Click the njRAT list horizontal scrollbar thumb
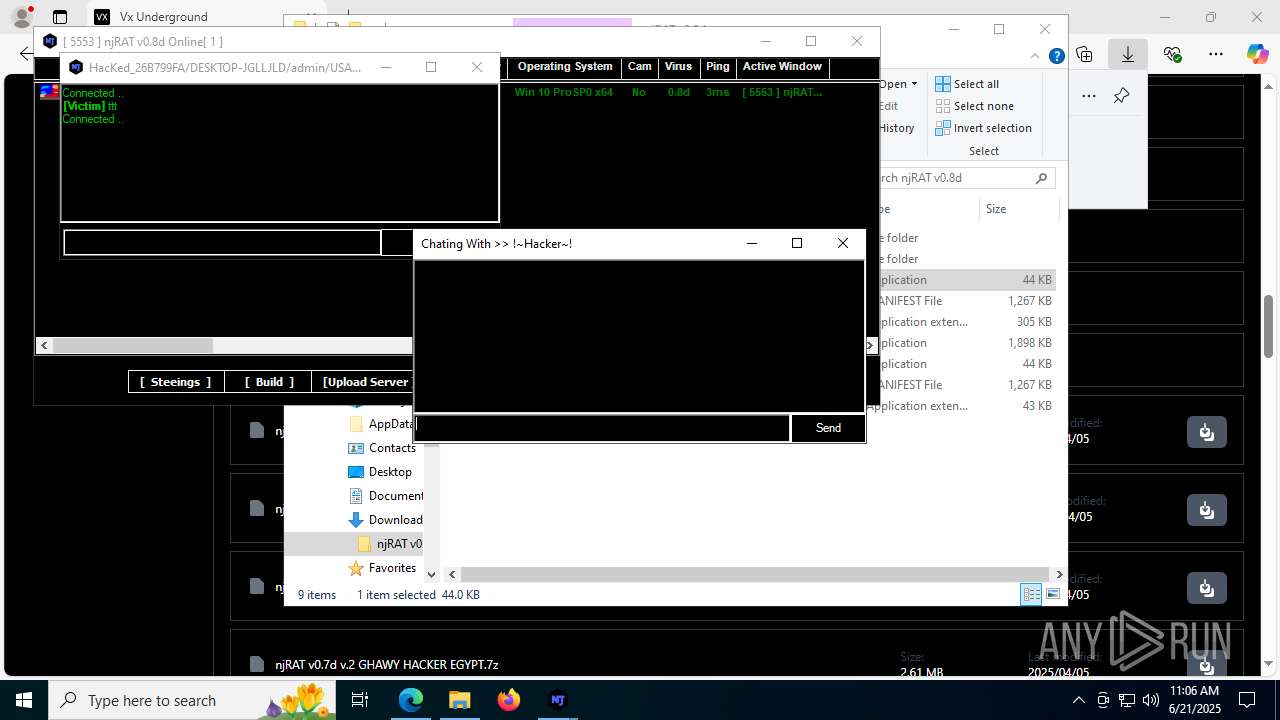This screenshot has width=1280, height=720. 132,345
